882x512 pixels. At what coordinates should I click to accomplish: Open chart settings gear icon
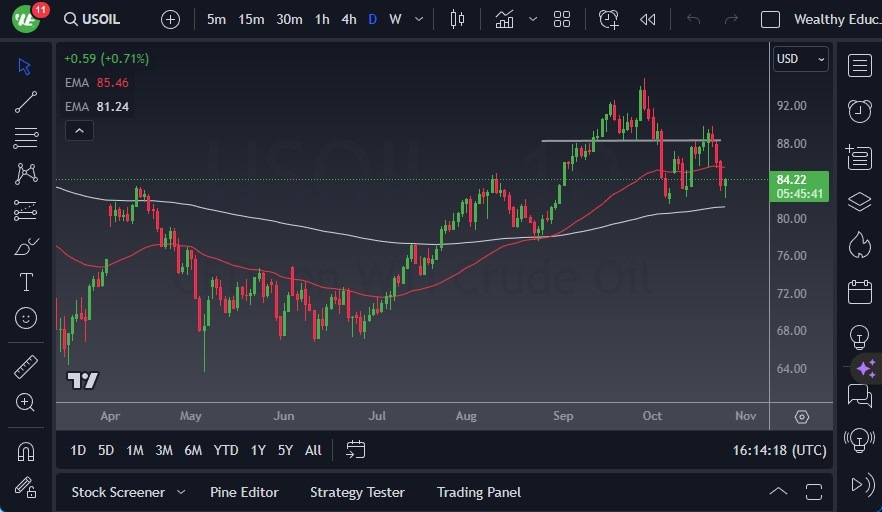pyautogui.click(x=802, y=416)
